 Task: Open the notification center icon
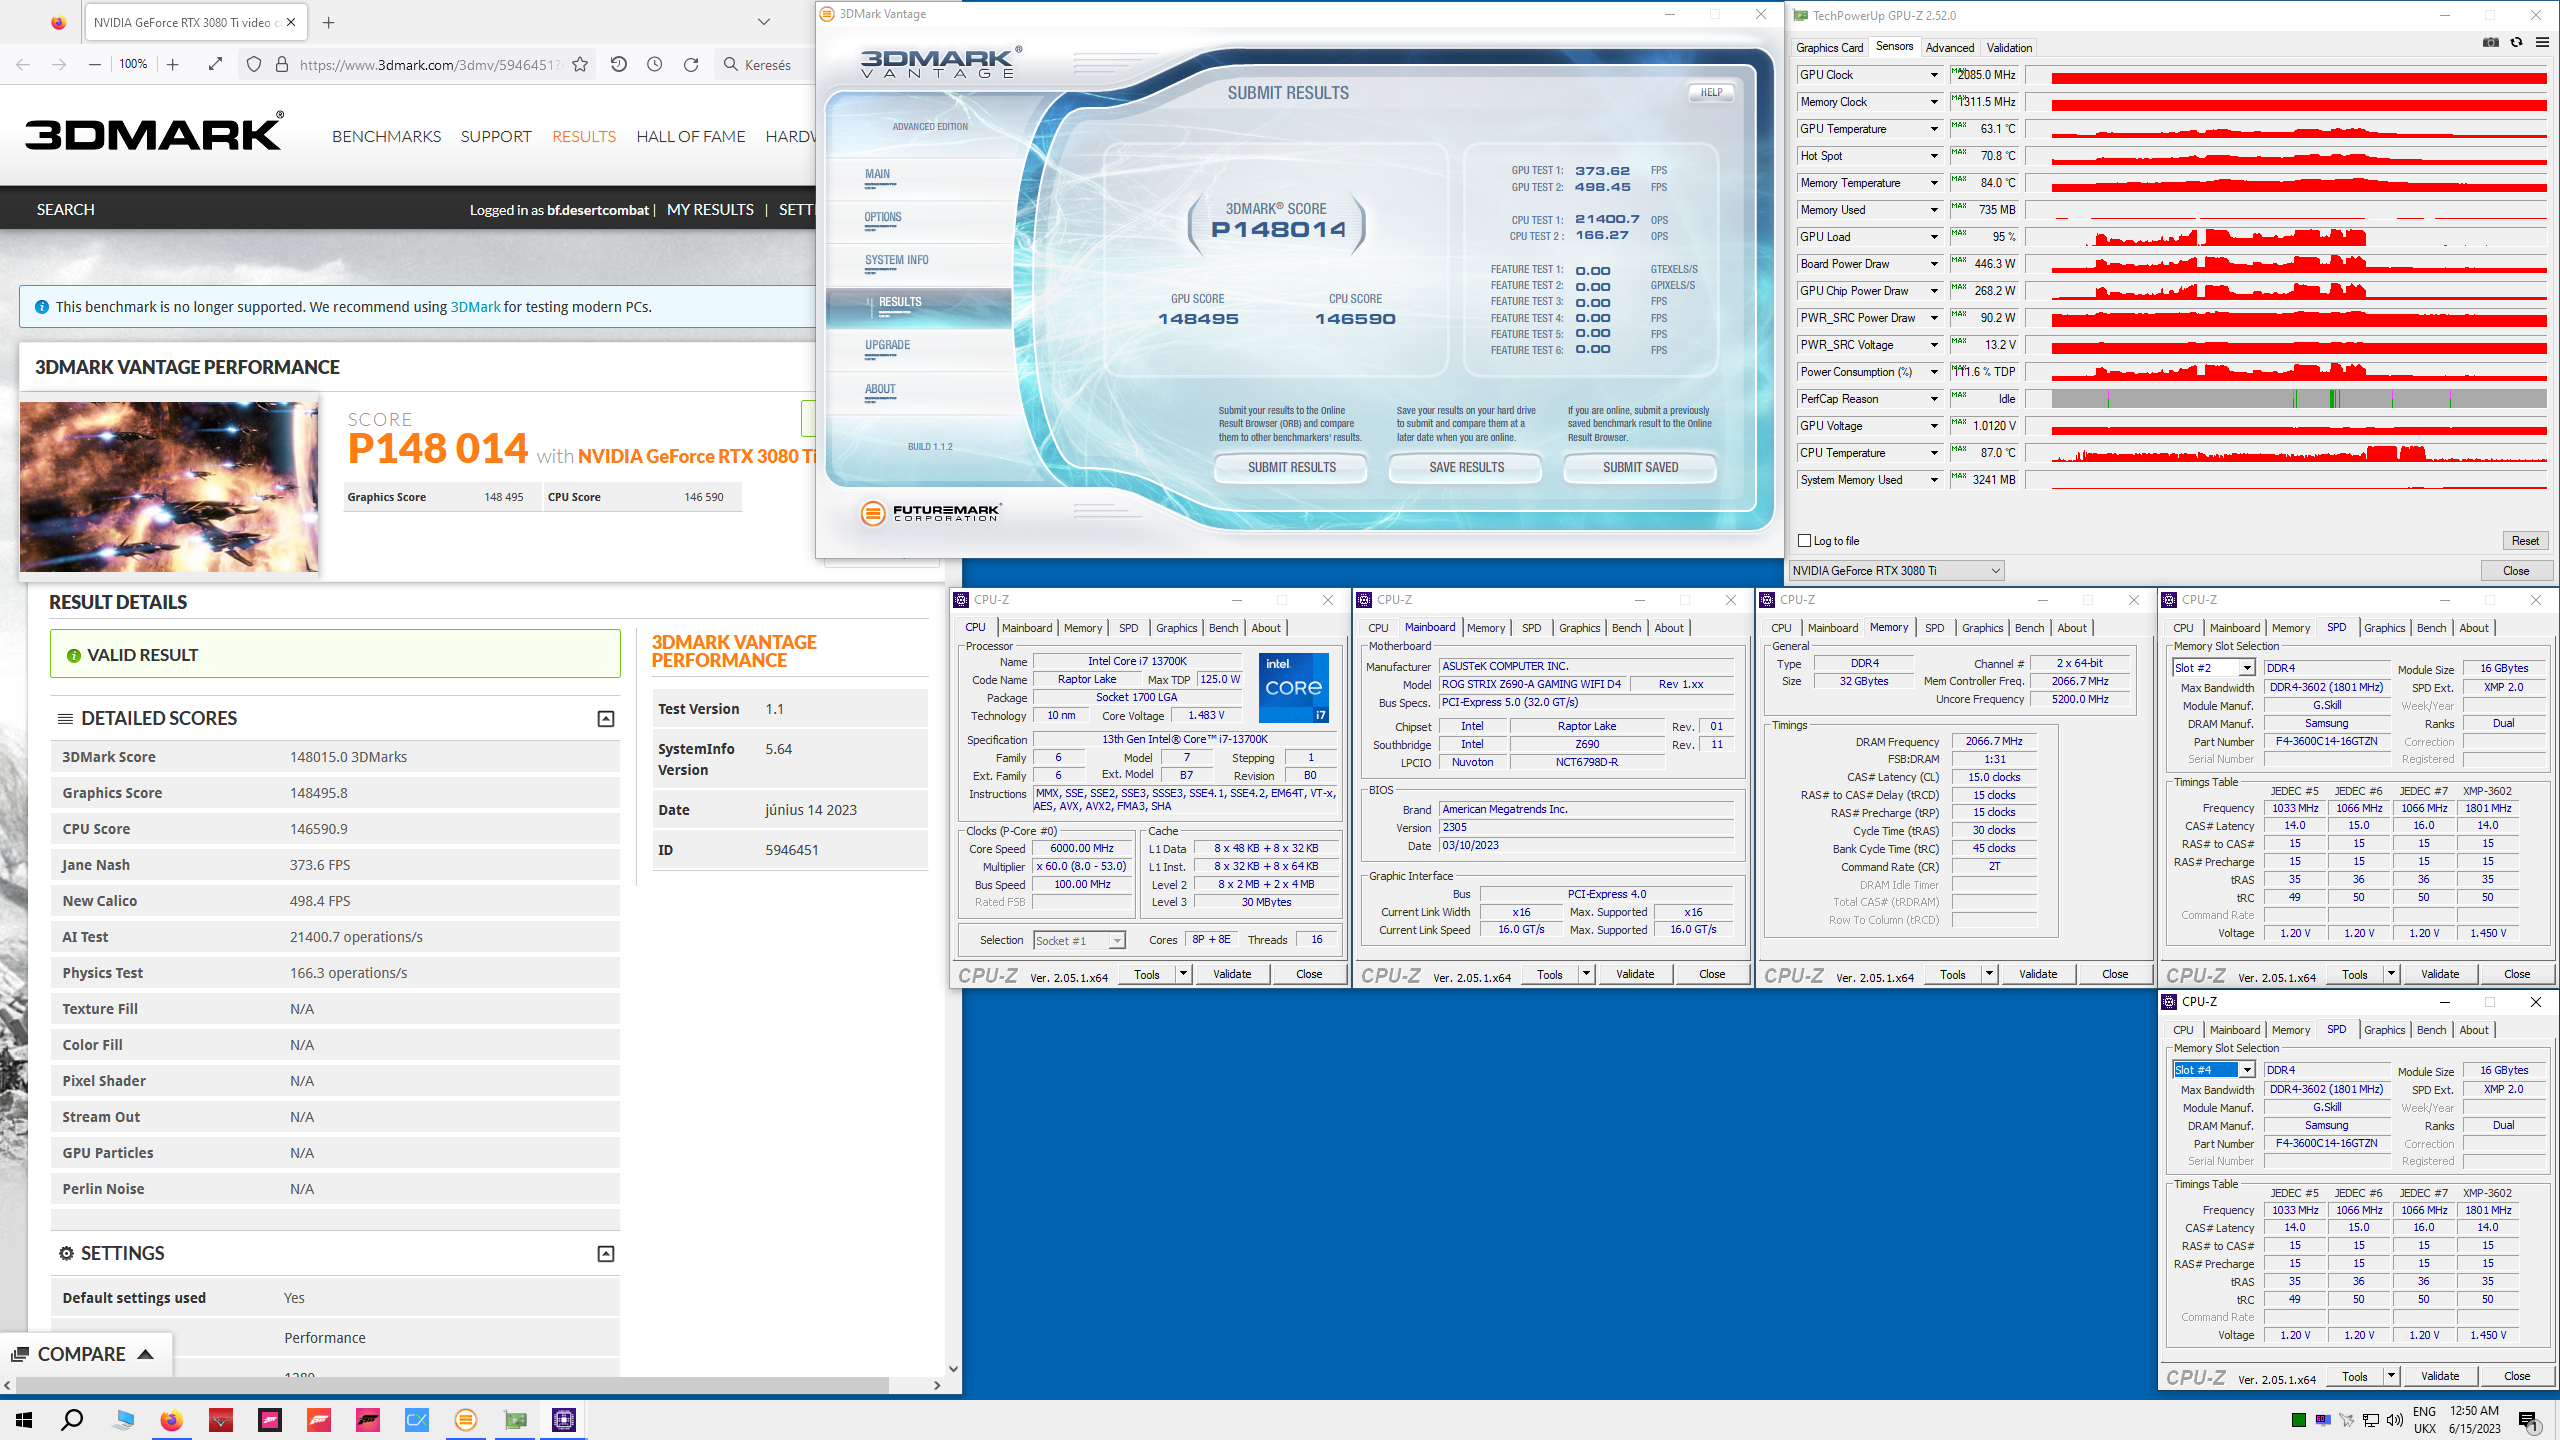[x=2529, y=1420]
